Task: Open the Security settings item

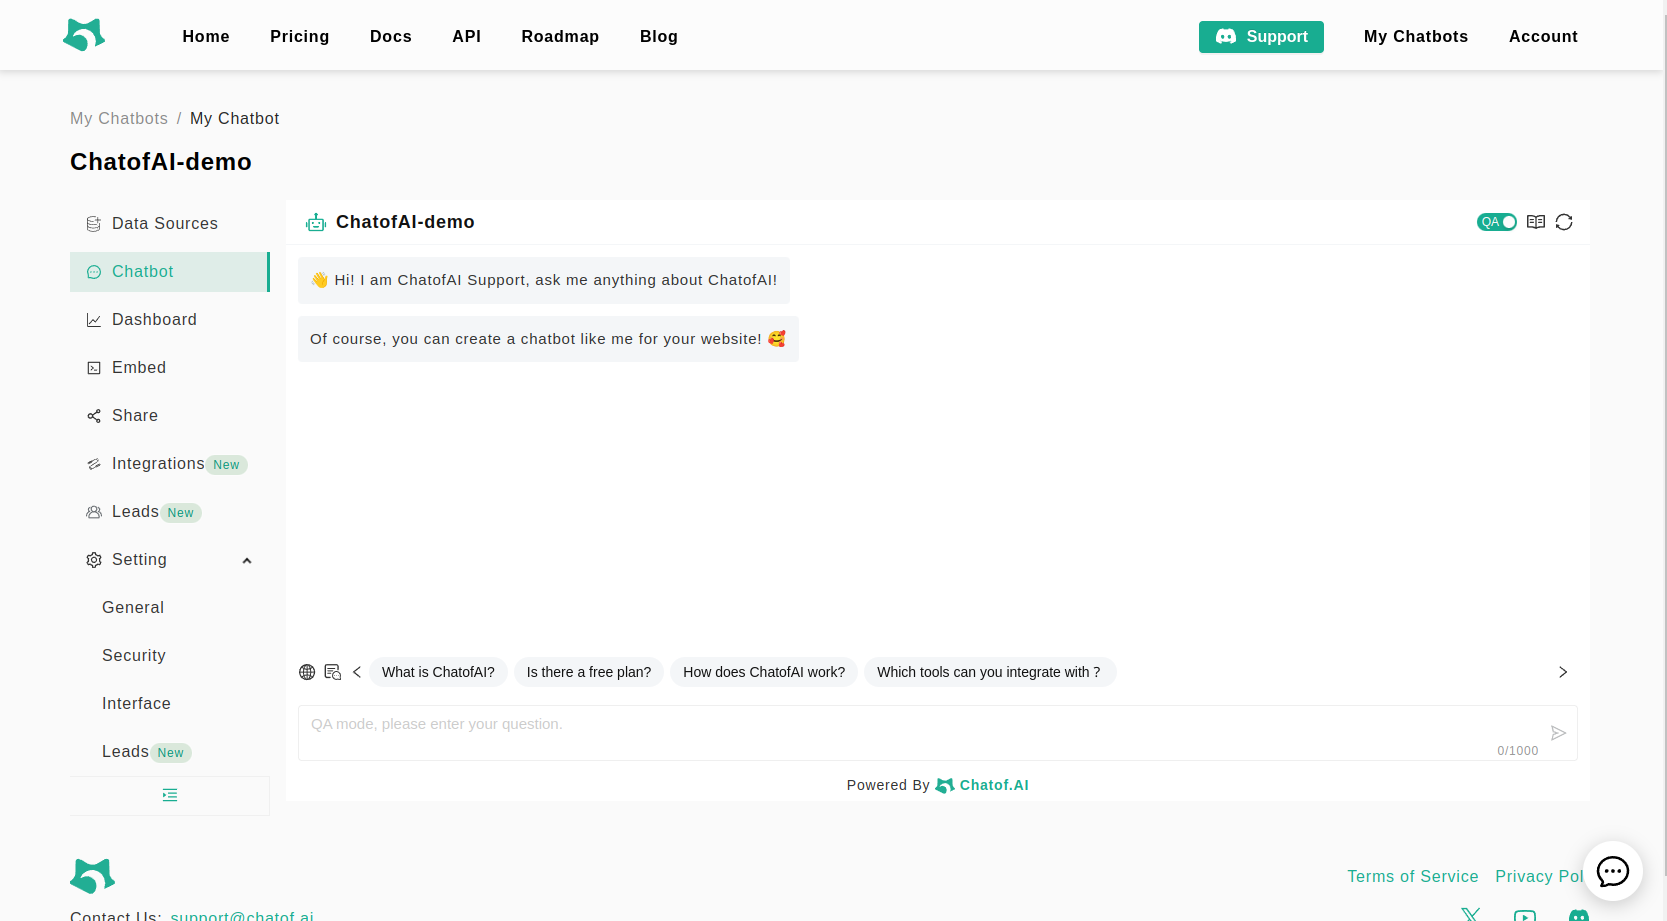Action: coord(170,656)
